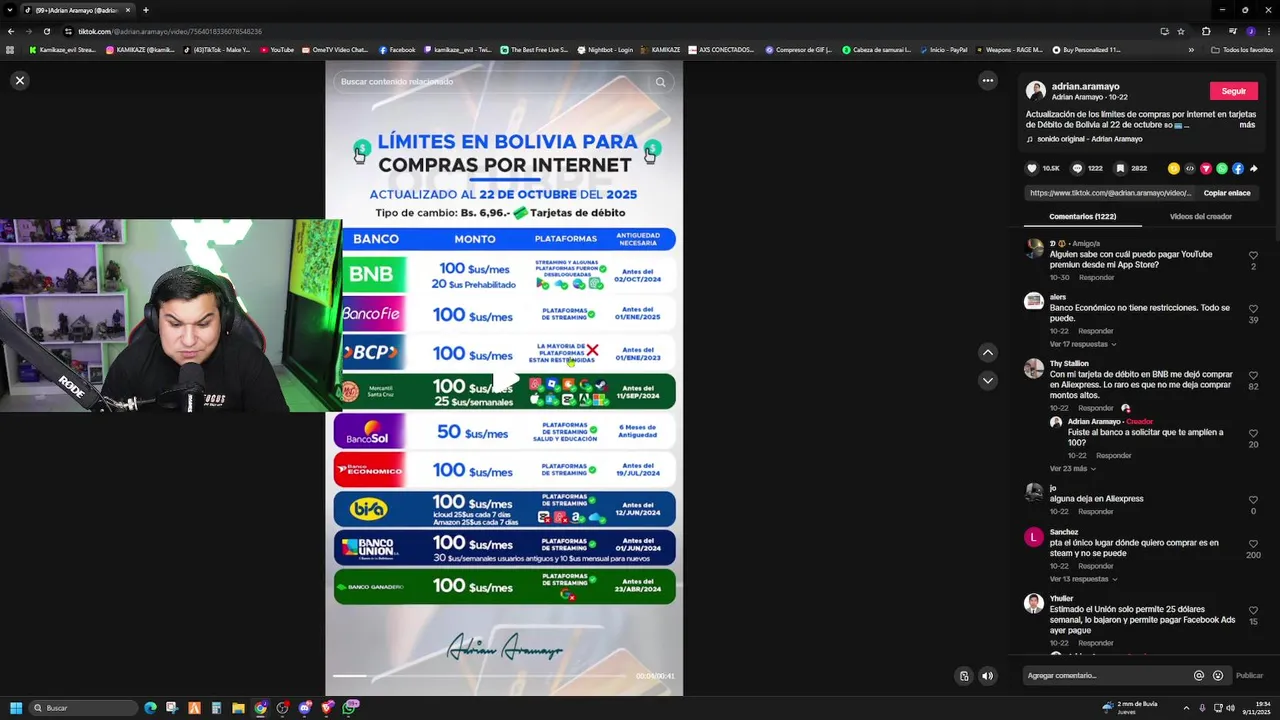
Task: Select the video URL text field
Action: (1111, 193)
